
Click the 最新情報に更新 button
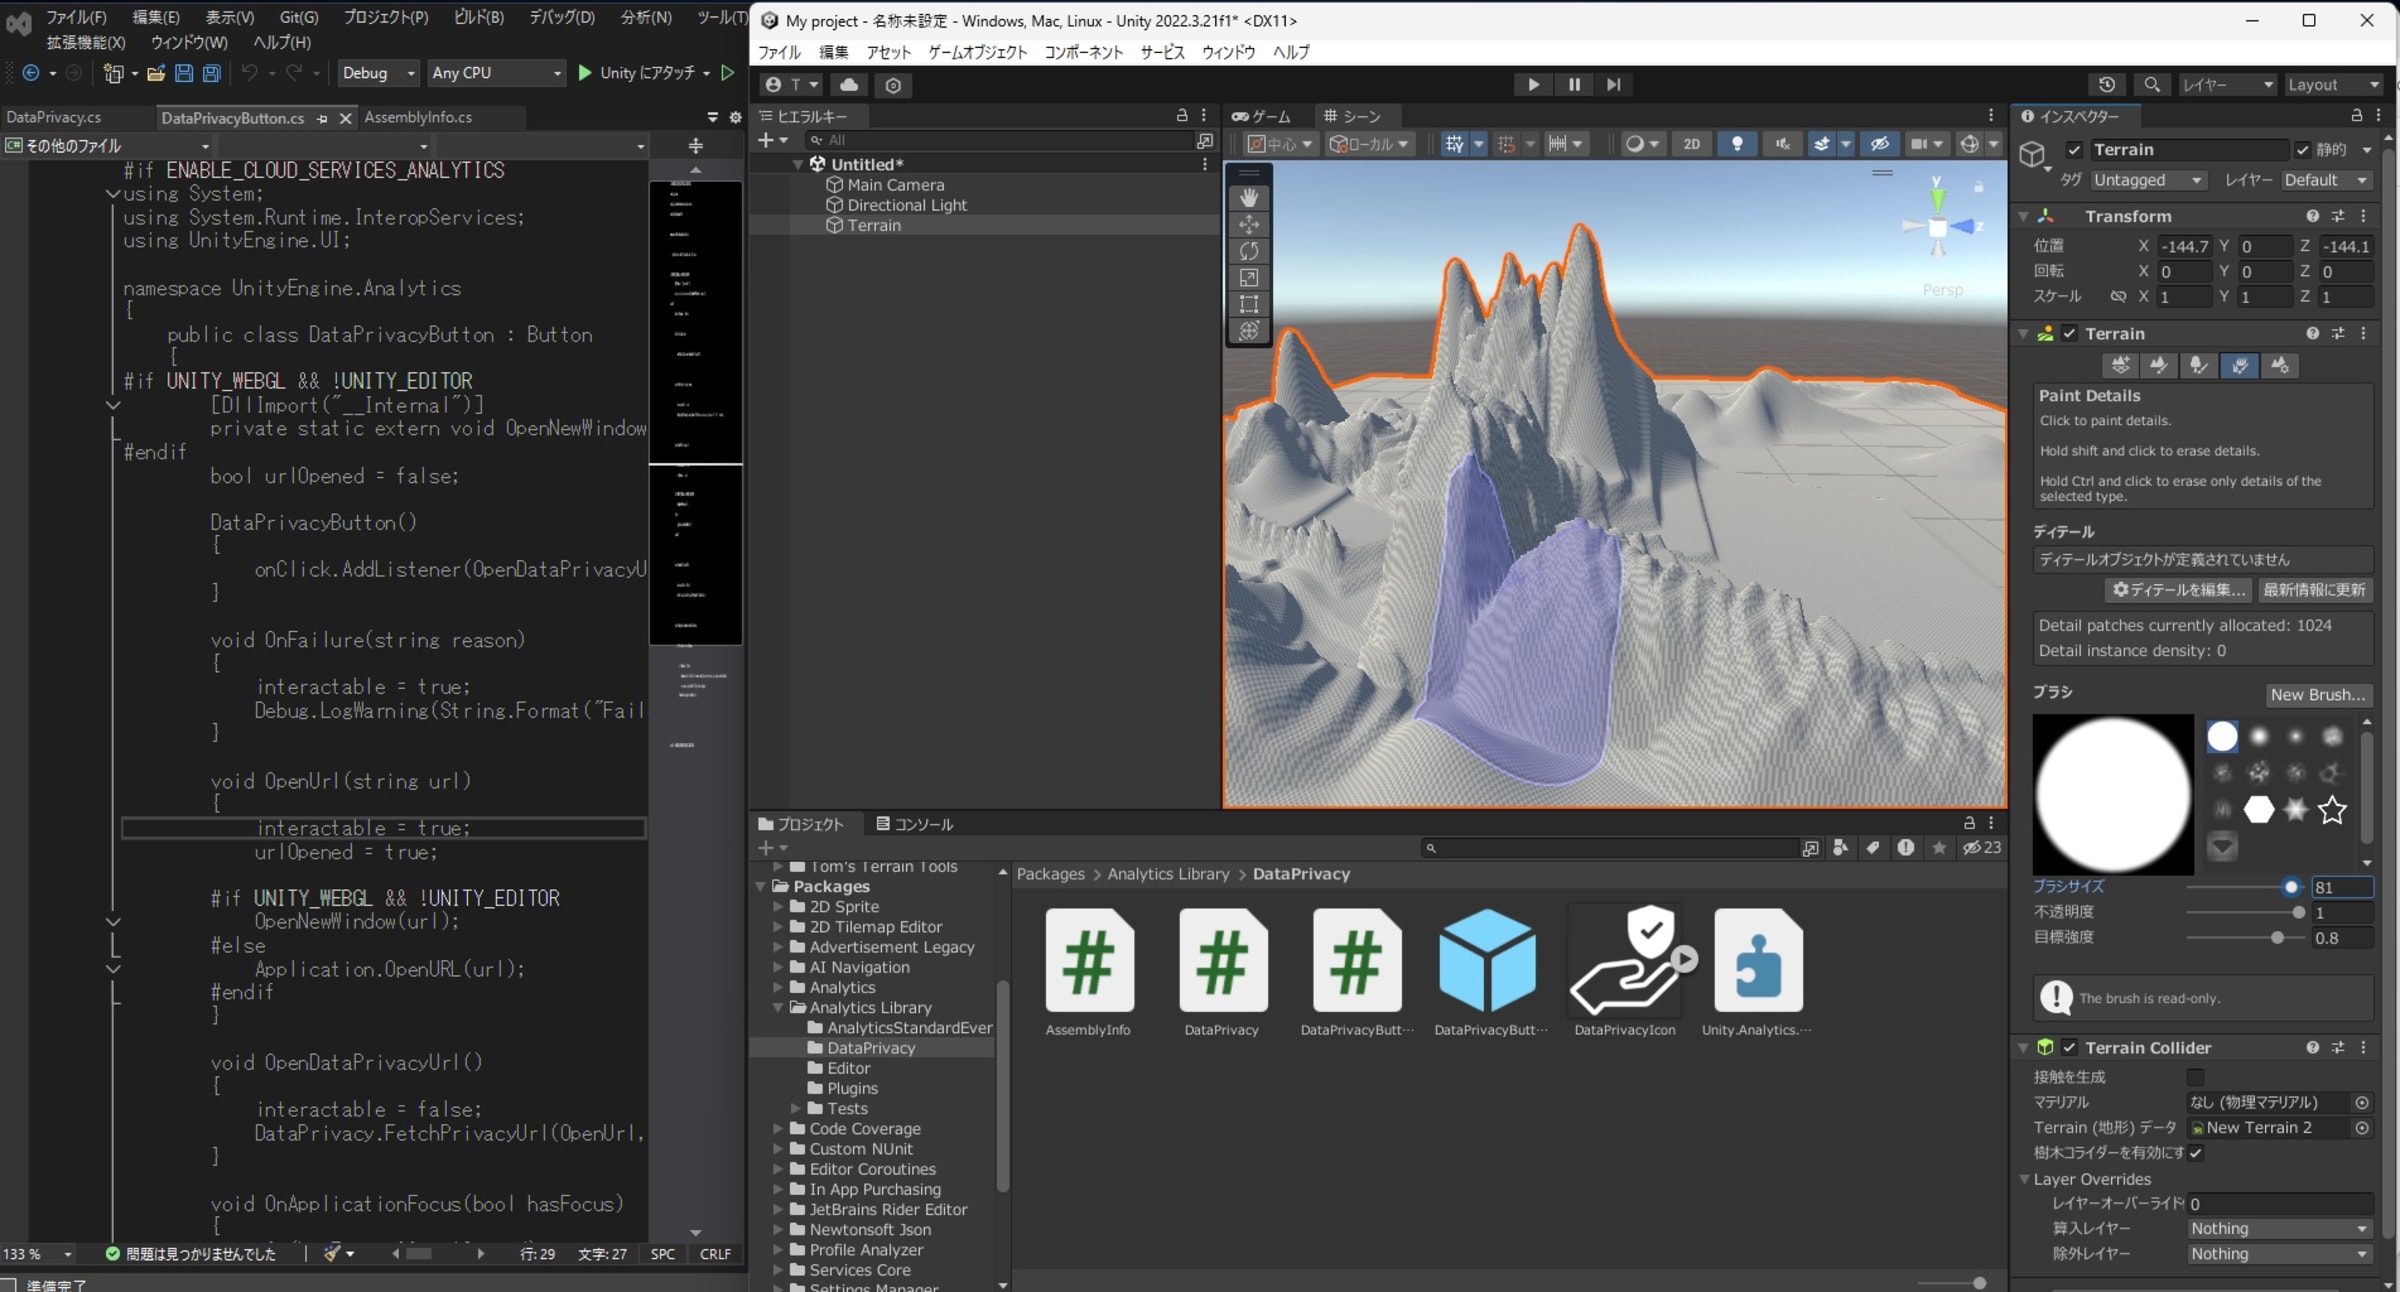(x=2314, y=590)
